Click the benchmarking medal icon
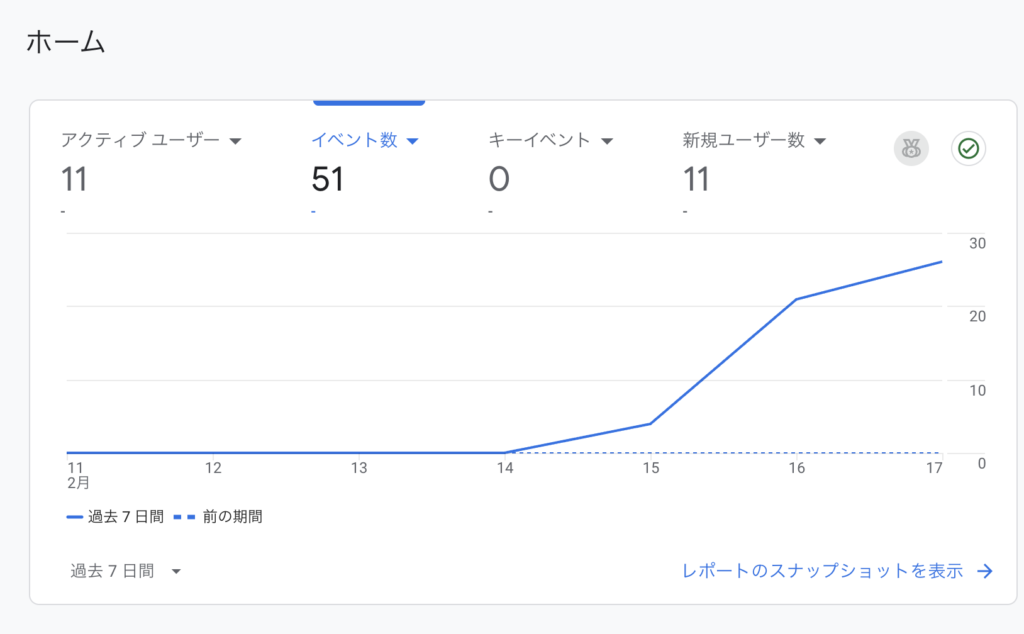The height and width of the screenshot is (634, 1024). pyautogui.click(x=911, y=148)
